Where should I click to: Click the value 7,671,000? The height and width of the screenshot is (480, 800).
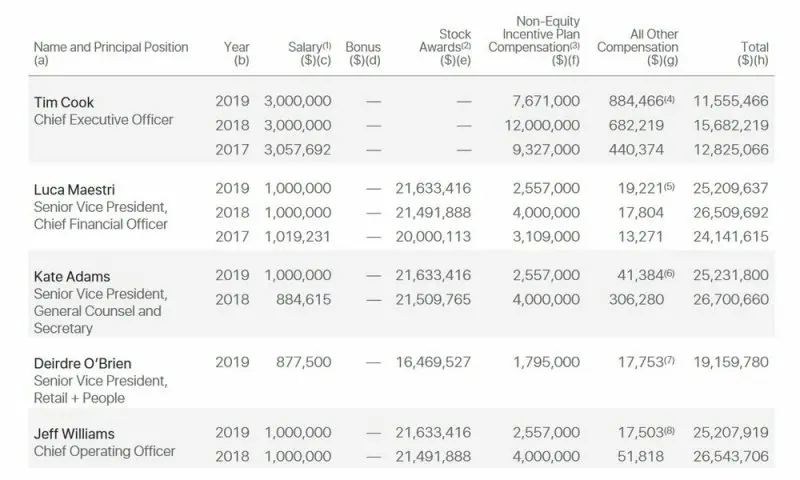click(546, 101)
